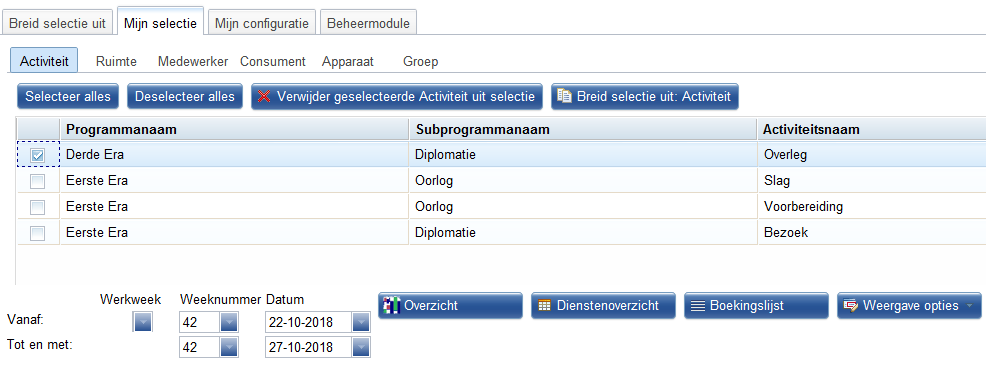Image resolution: width=986 pixels, height=367 pixels.
Task: Select the Consument subtab
Action: pos(272,62)
